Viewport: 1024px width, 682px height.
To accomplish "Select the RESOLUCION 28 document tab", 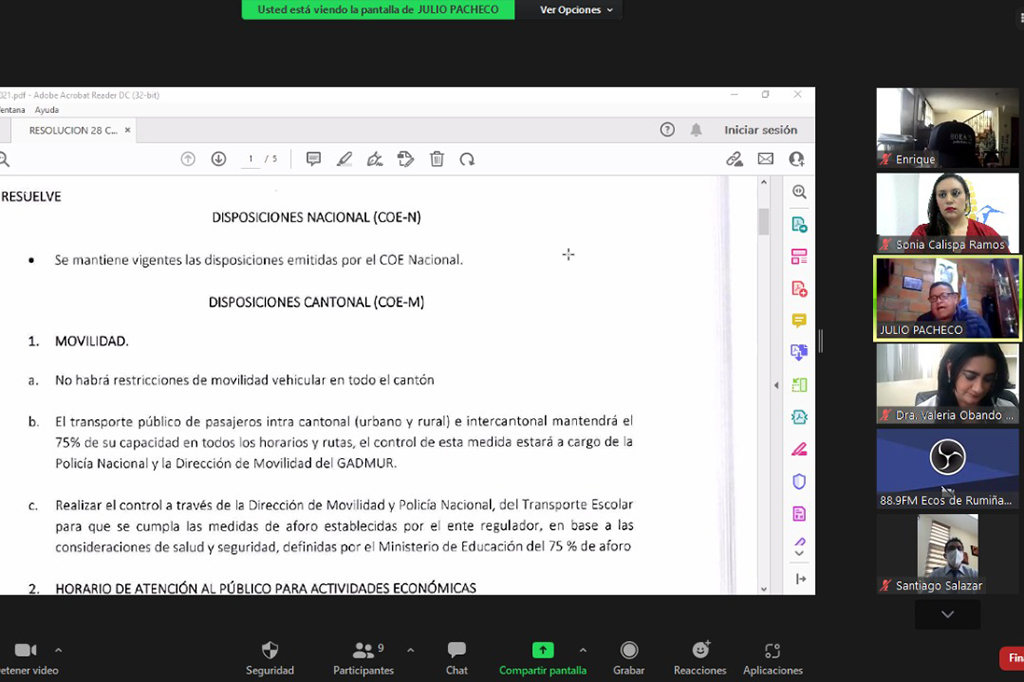I will point(72,130).
